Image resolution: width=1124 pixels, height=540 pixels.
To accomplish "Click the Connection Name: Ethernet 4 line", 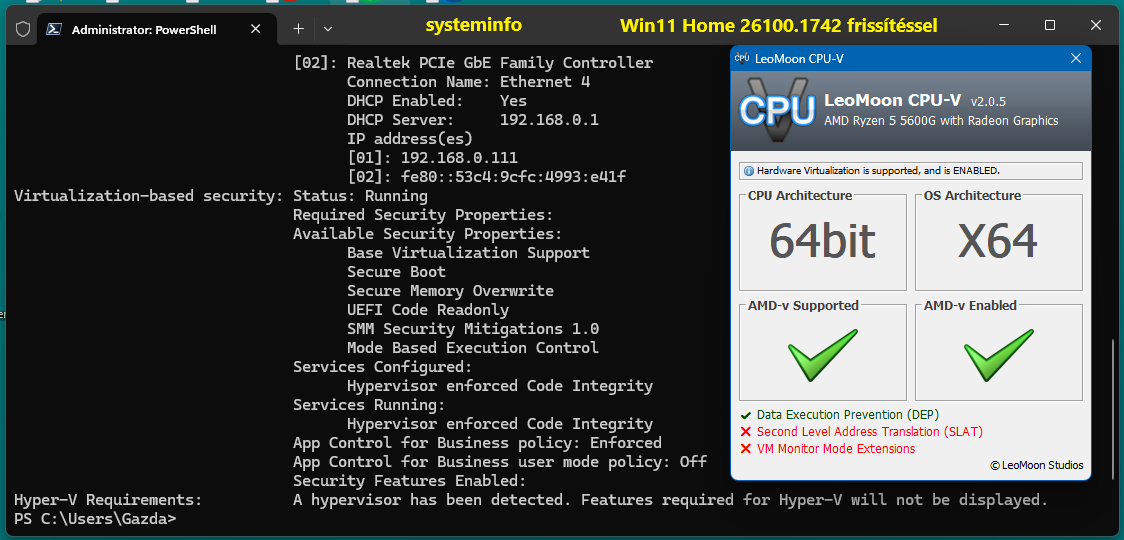I will (468, 82).
